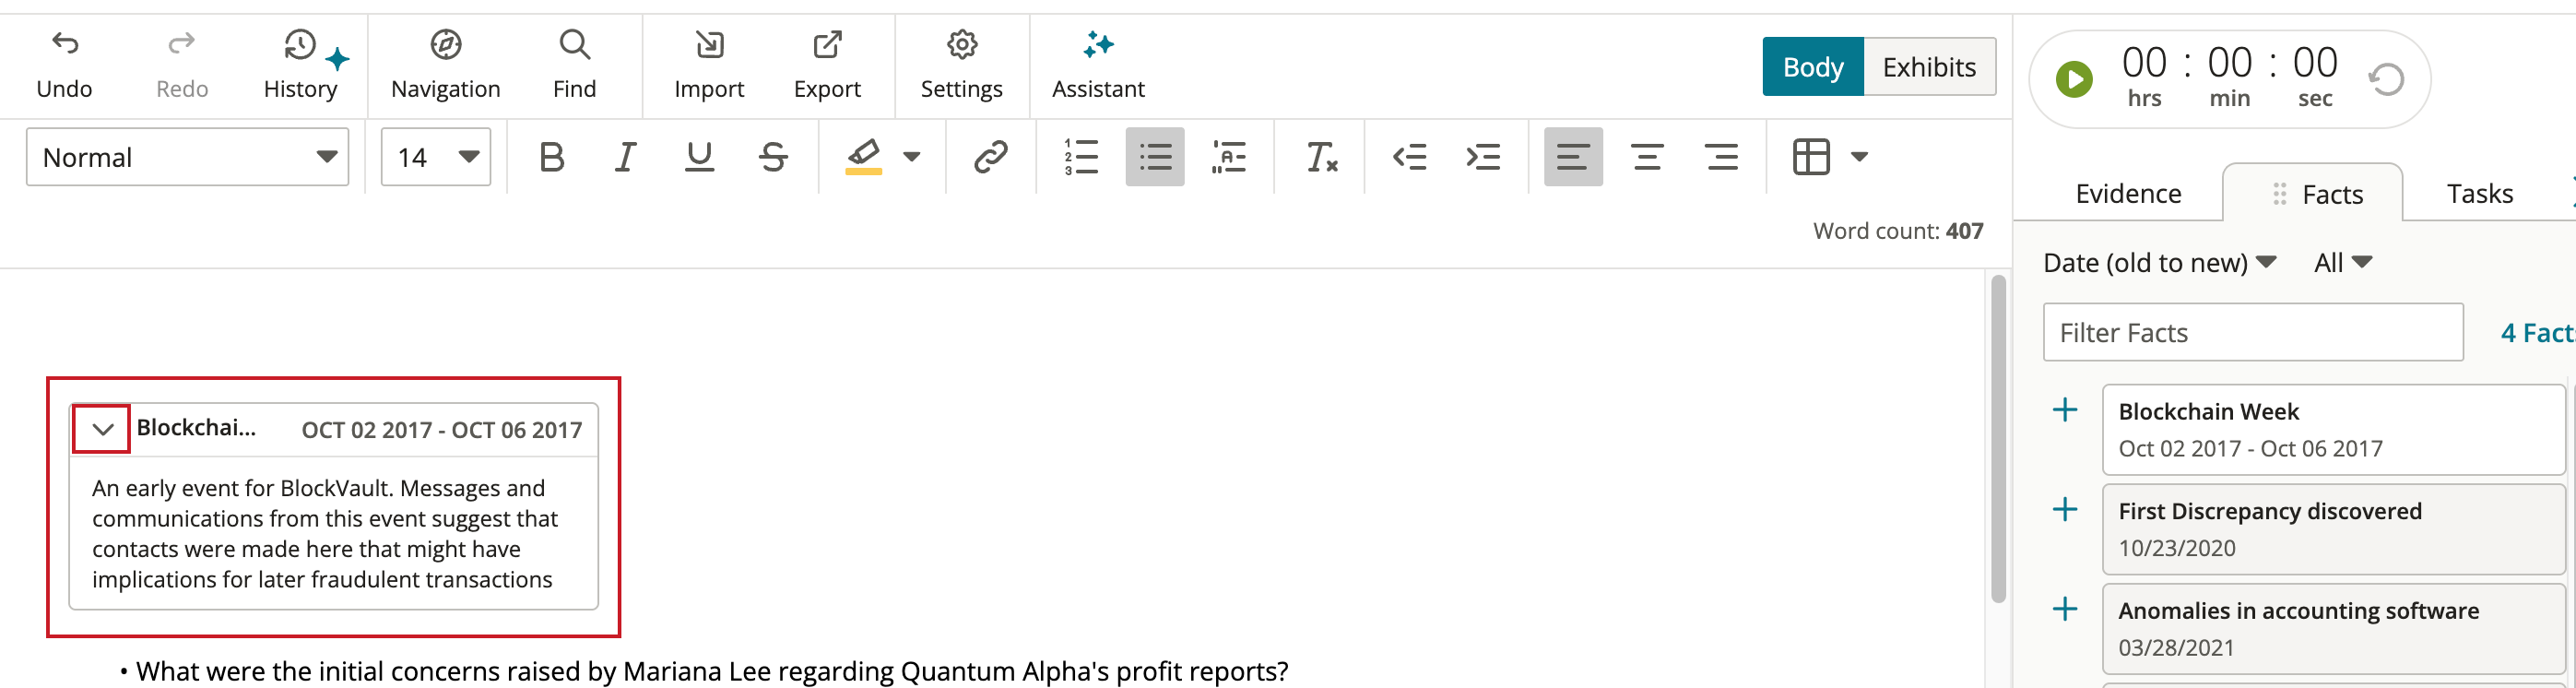Viewport: 2576px width, 688px height.
Task: Open Settings gear
Action: tap(962, 66)
